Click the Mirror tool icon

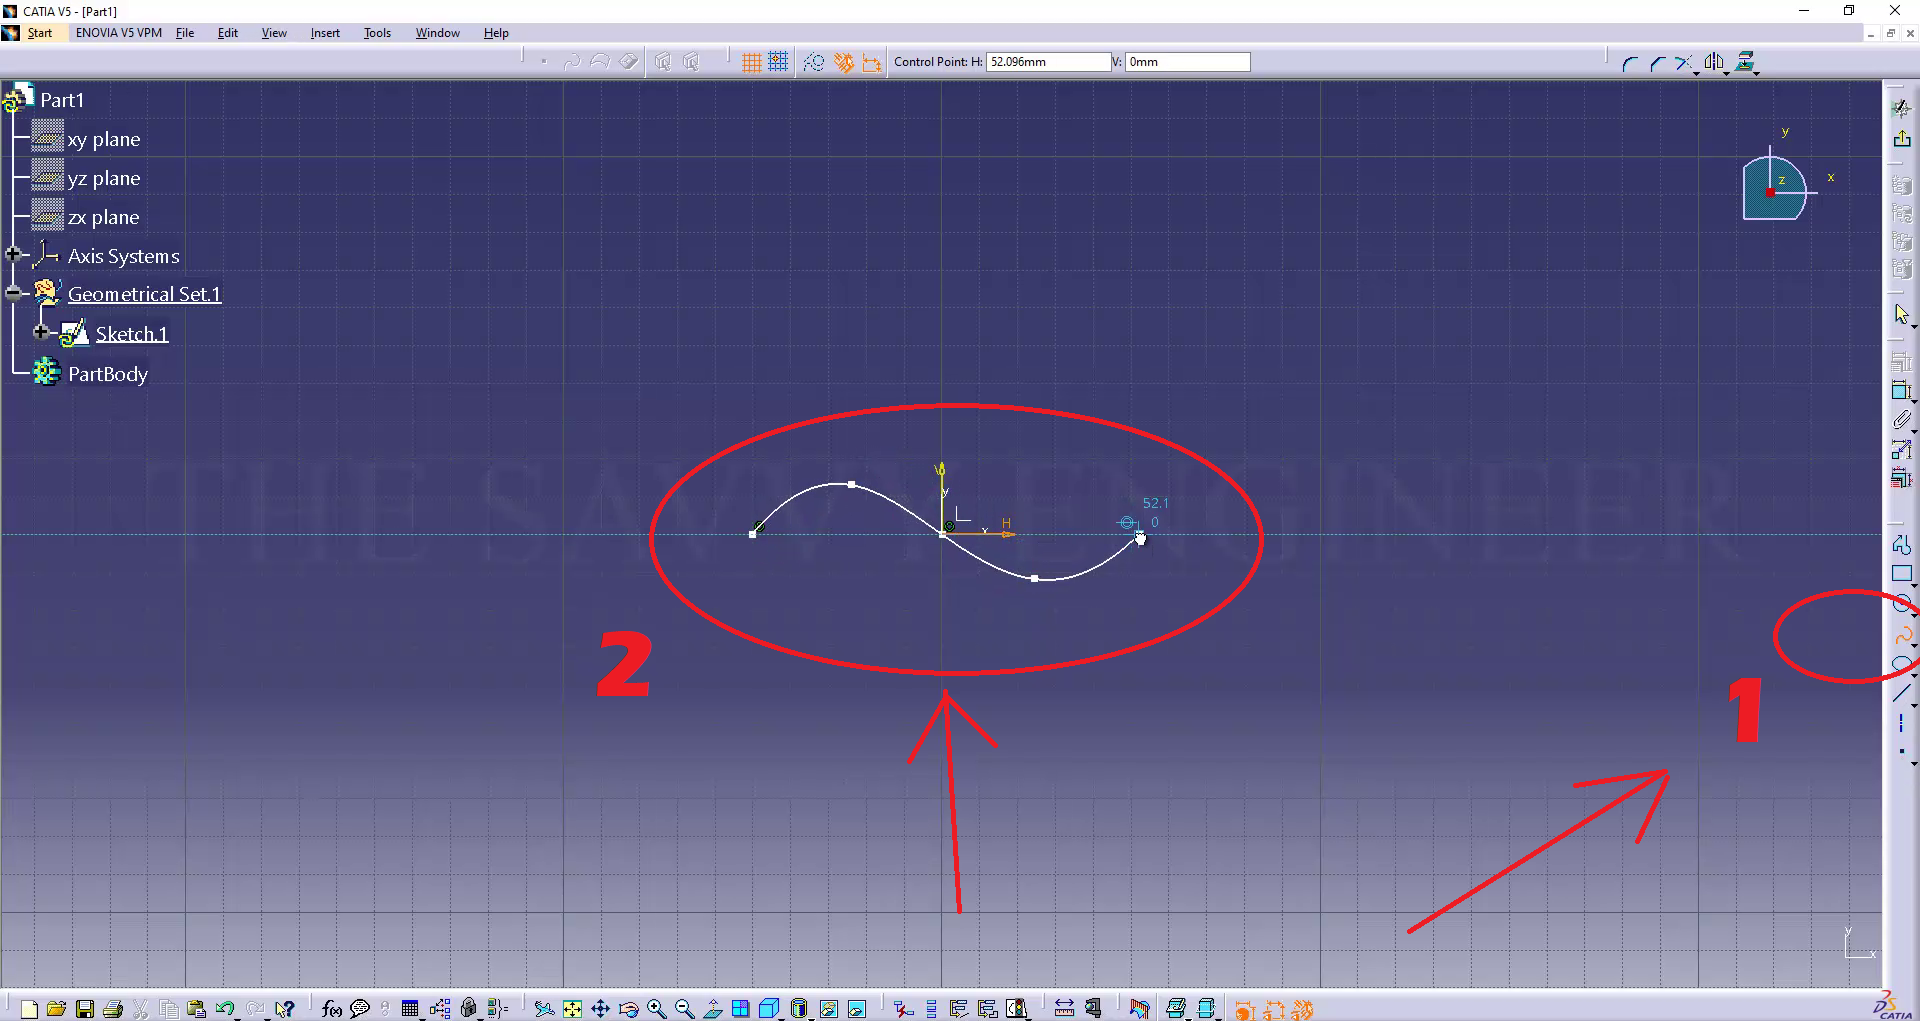pyautogui.click(x=1714, y=62)
